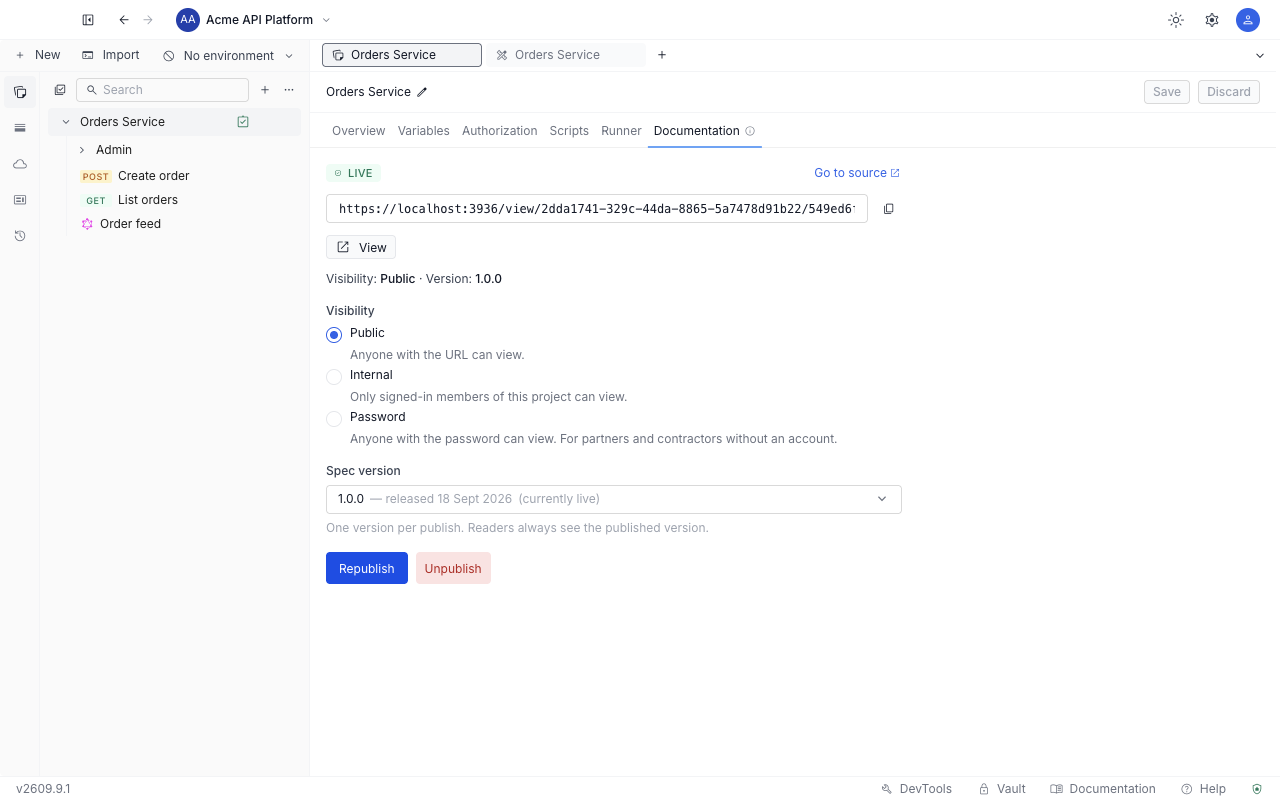Click Documentation tab info icon
Viewport: 1280px width, 800px height.
(750, 131)
